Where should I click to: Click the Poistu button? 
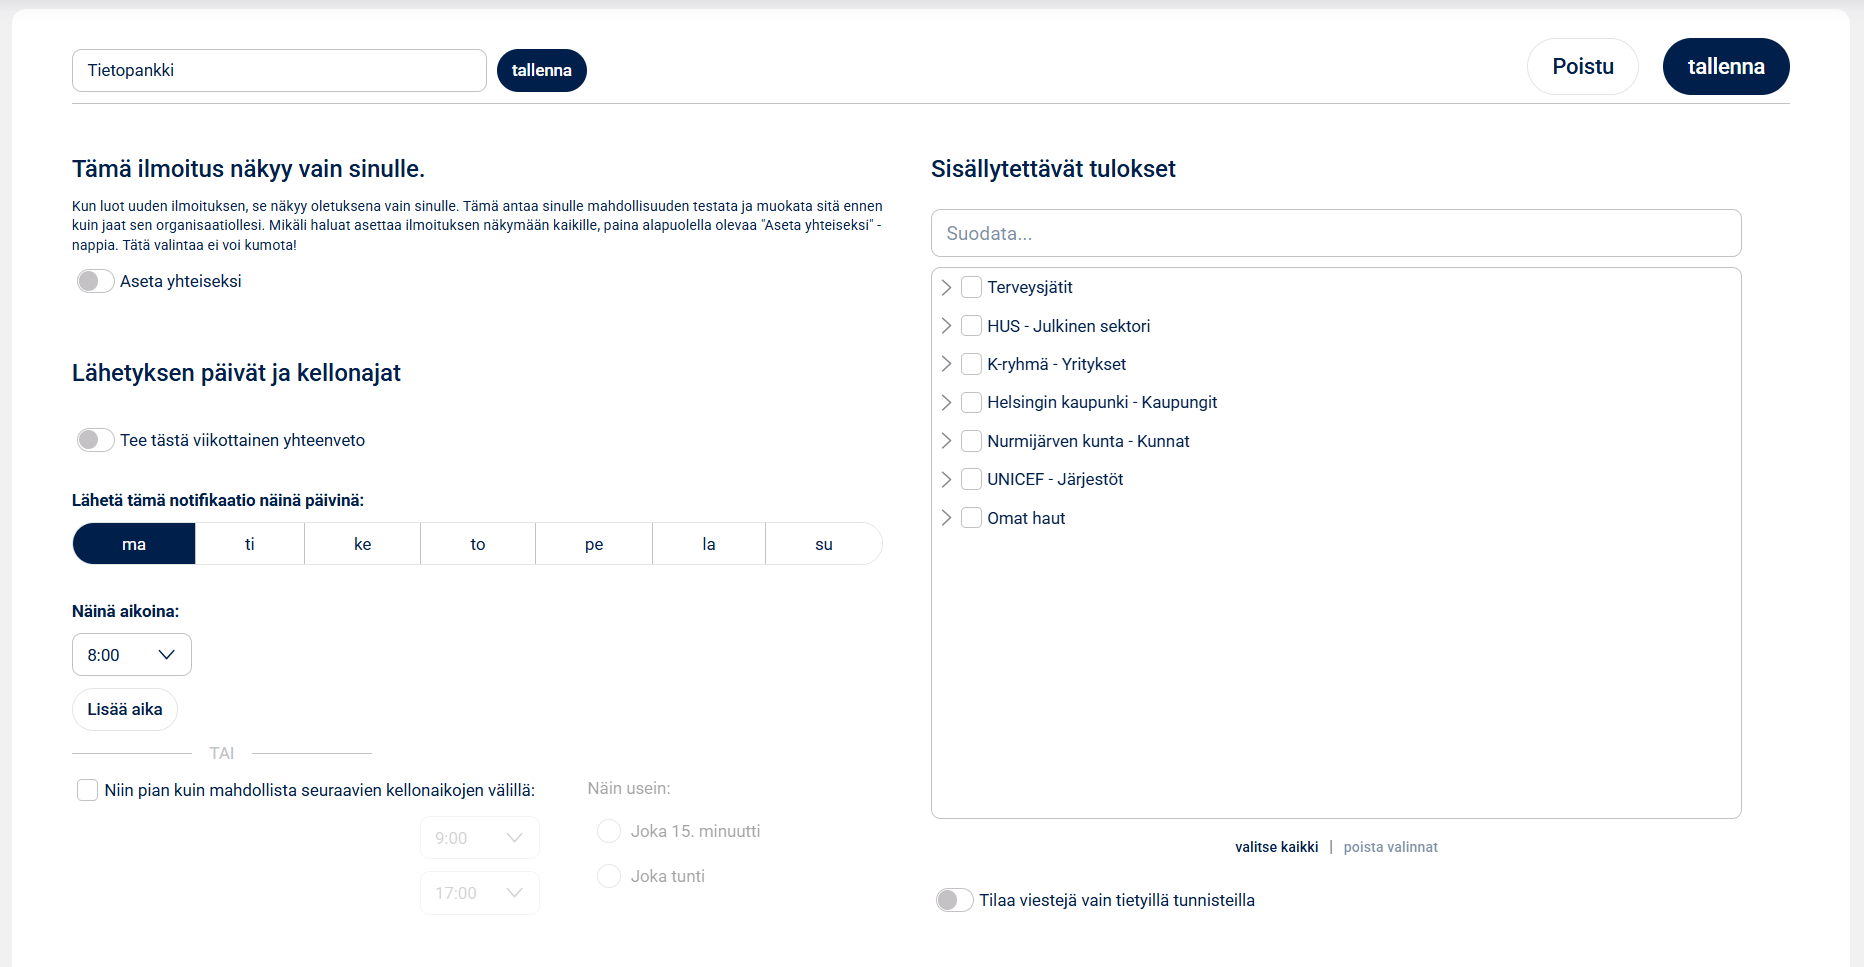coord(1582,67)
